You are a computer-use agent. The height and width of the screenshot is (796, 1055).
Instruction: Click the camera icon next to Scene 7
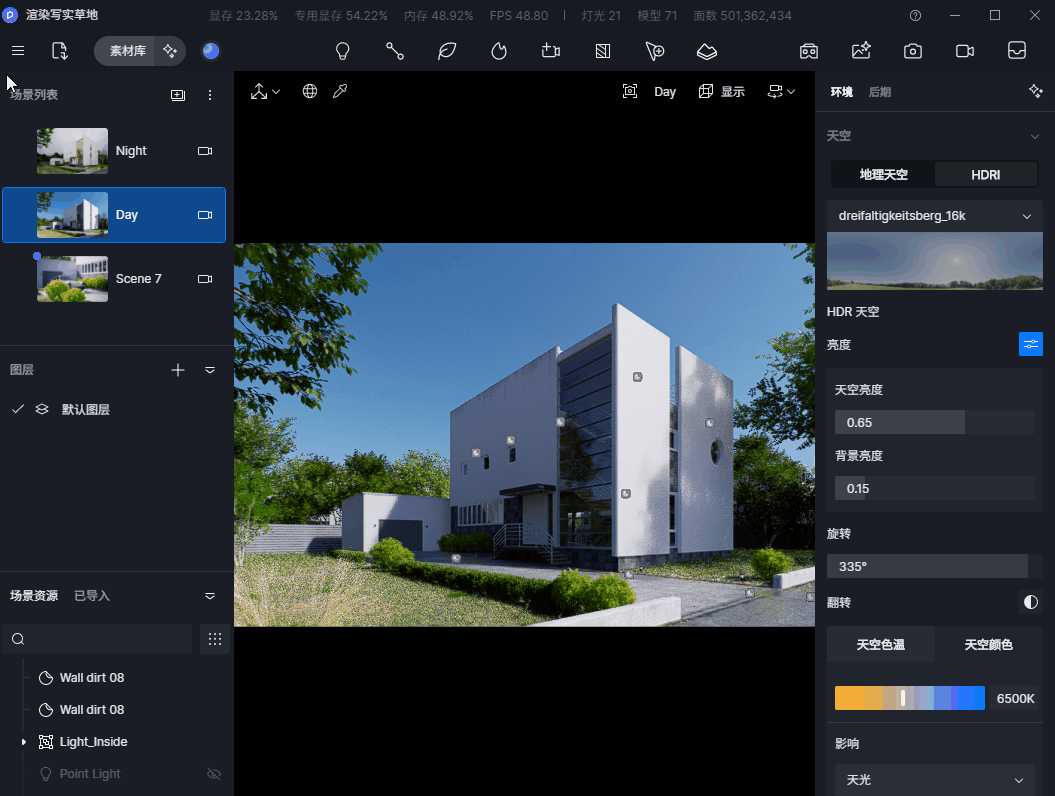pos(205,279)
